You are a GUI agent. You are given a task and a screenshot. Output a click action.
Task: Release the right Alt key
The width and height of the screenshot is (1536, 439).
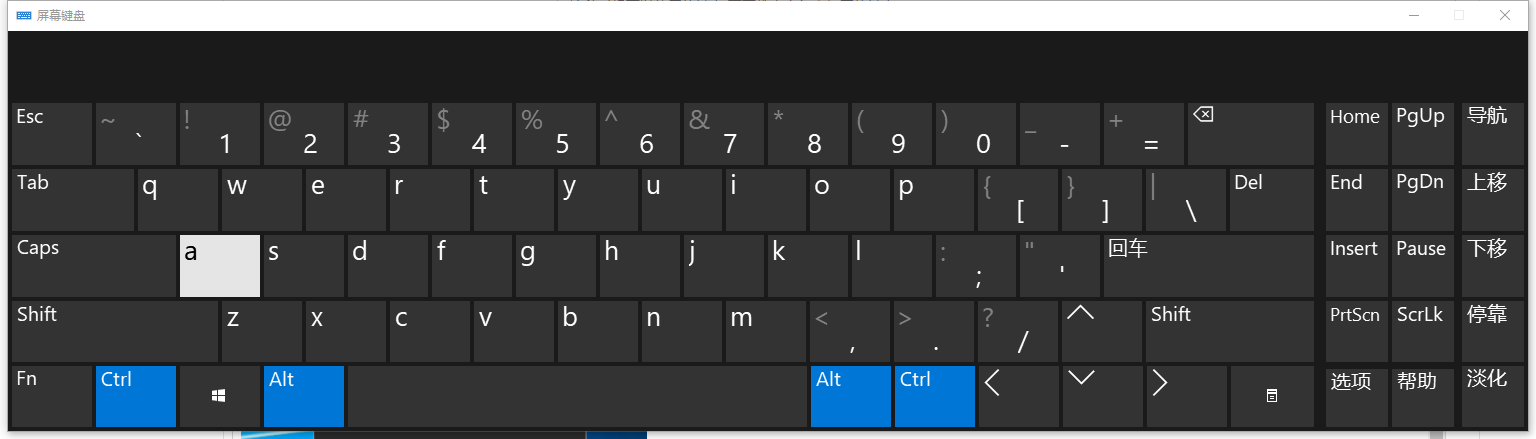coord(850,396)
